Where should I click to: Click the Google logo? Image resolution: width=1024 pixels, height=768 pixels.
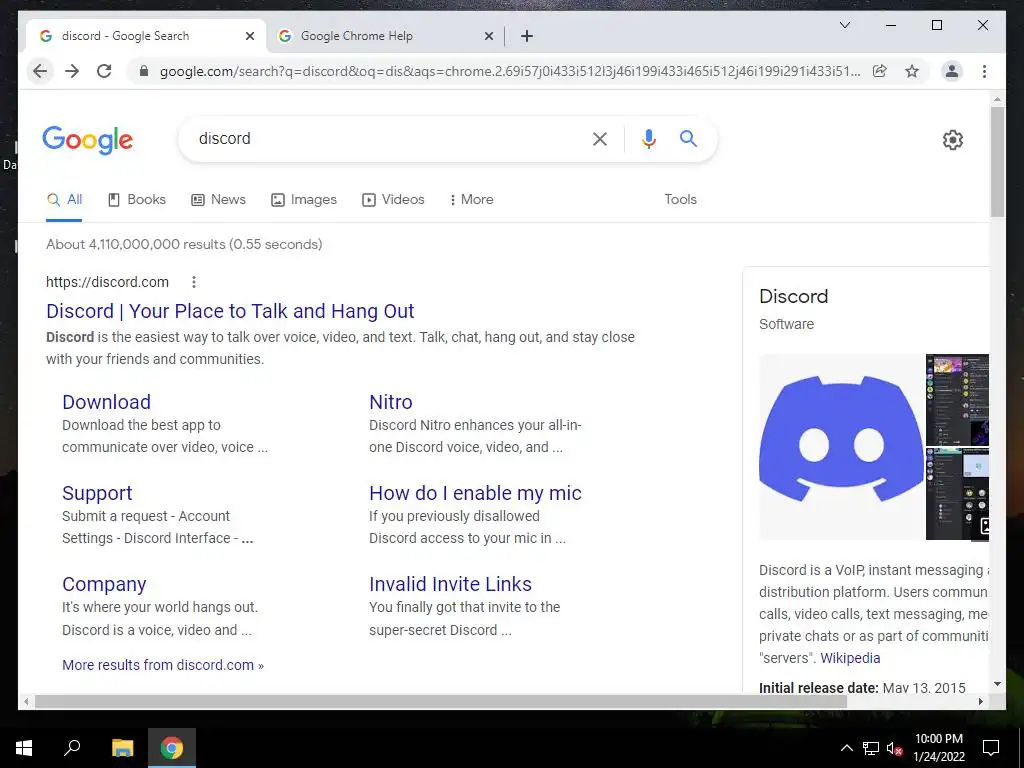pyautogui.click(x=88, y=140)
